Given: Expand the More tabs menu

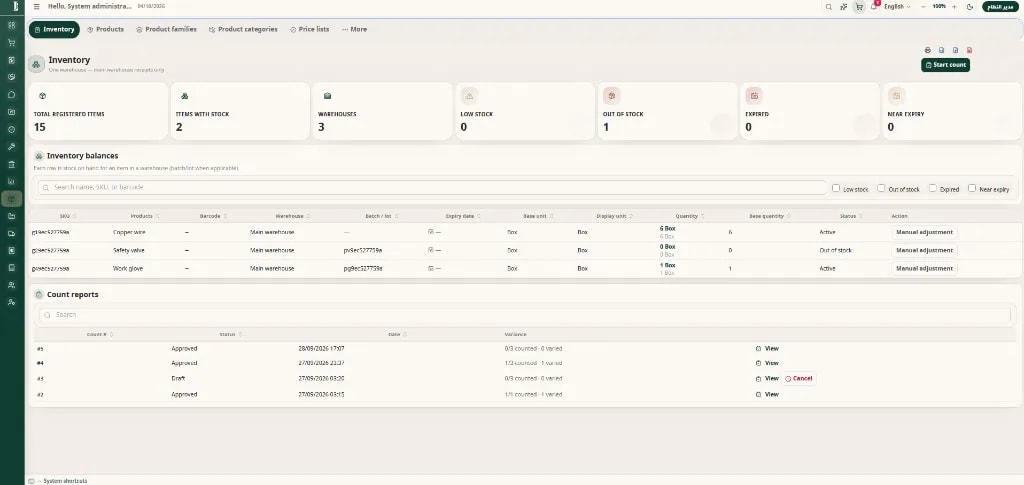Looking at the screenshot, I should coord(355,29).
